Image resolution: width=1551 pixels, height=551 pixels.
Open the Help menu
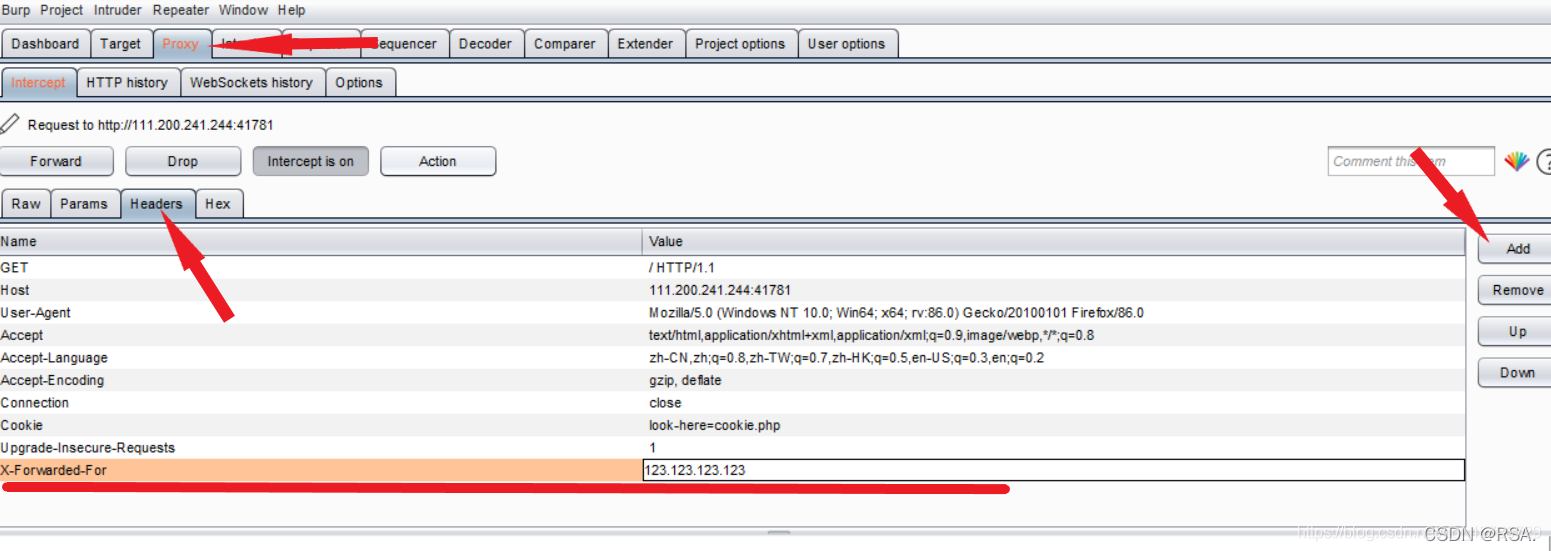click(291, 10)
